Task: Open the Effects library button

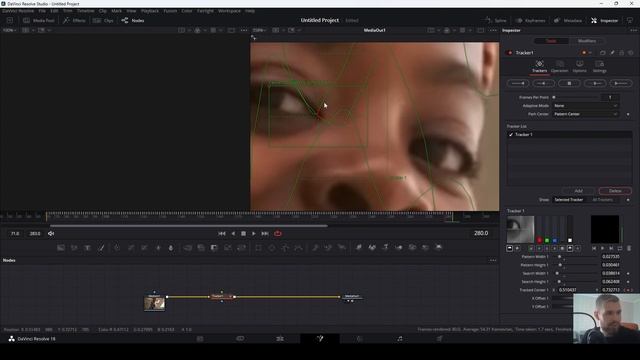Action: click(x=74, y=20)
